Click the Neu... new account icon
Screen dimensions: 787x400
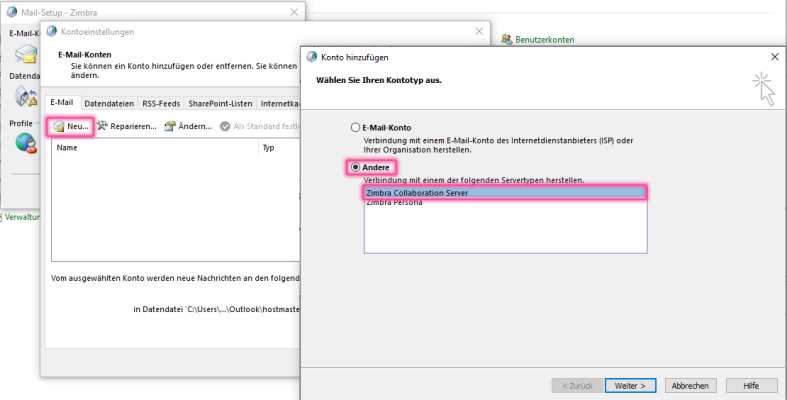59,127
